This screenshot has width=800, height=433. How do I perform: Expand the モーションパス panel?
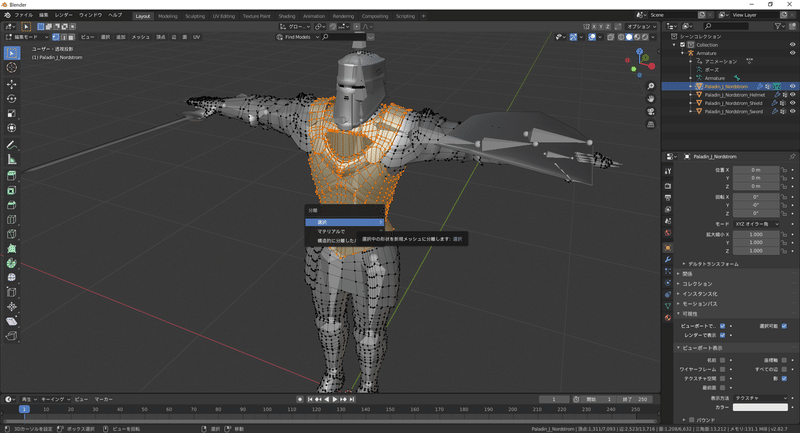(697, 303)
